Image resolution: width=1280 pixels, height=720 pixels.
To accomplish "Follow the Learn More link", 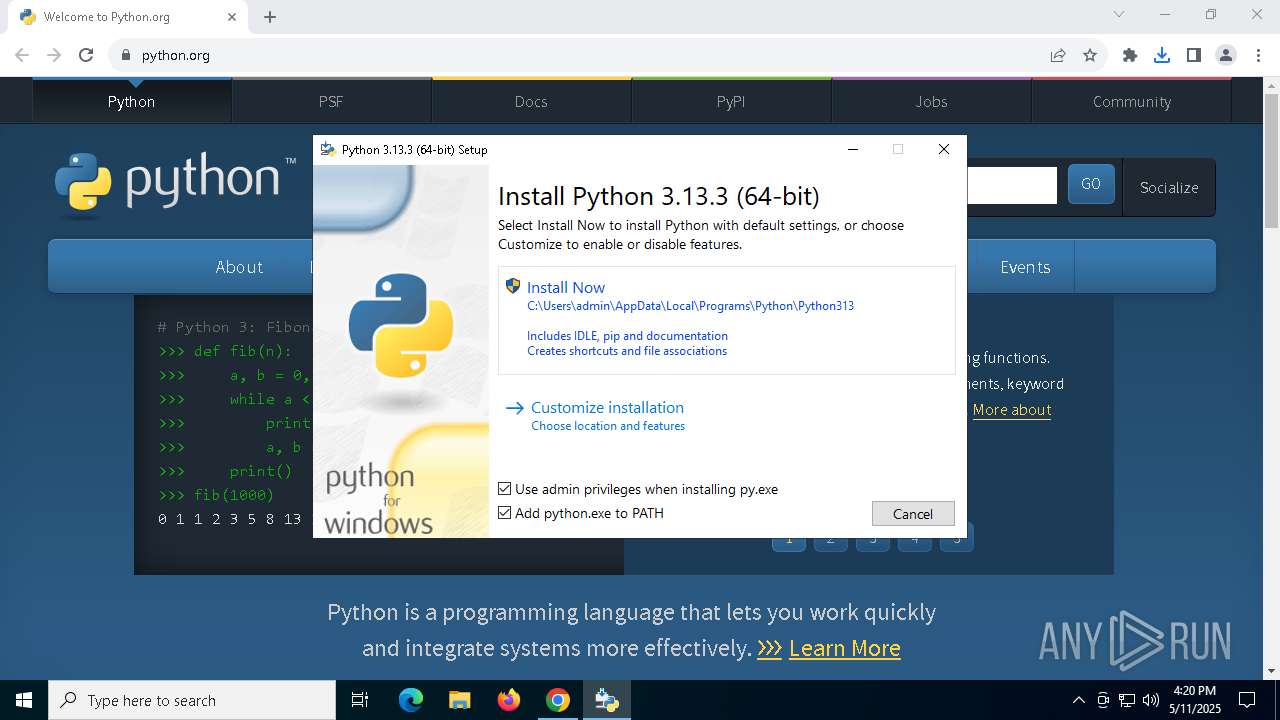I will (x=845, y=648).
